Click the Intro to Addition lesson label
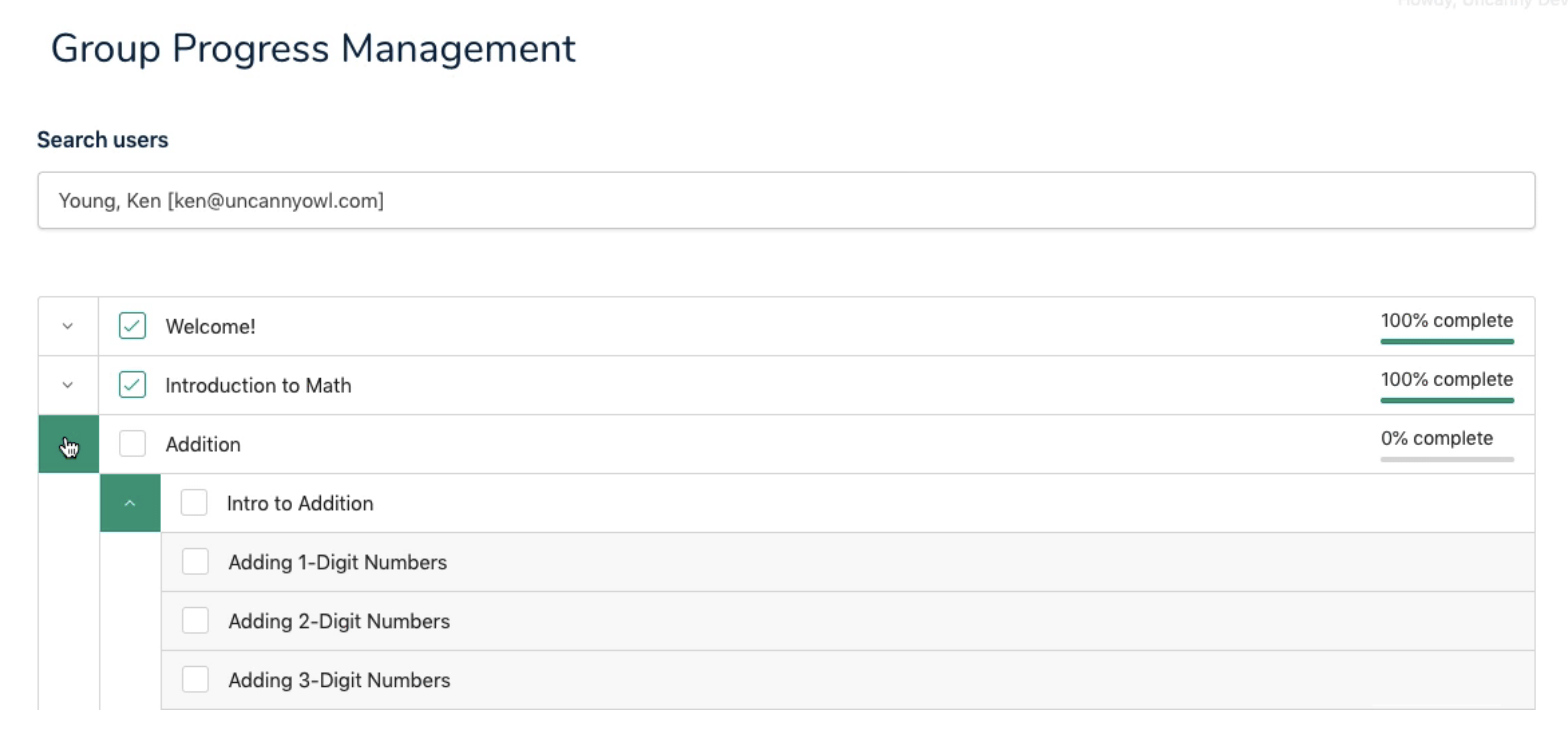The image size is (1568, 734). tap(300, 504)
